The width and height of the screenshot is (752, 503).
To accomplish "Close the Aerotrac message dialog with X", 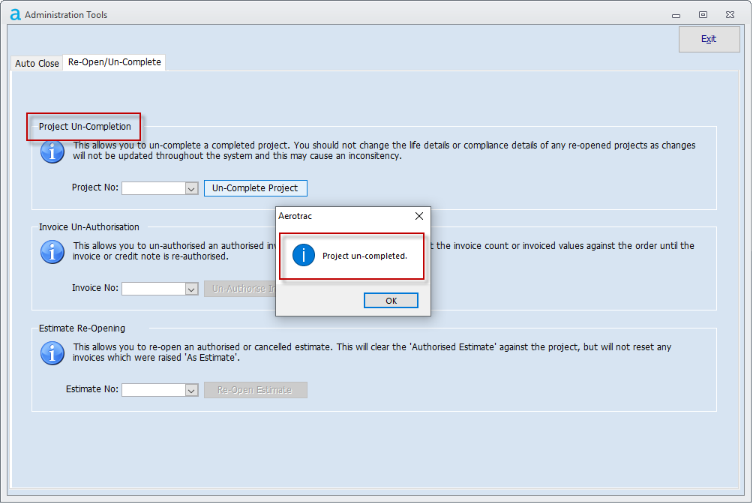I will click(x=419, y=215).
